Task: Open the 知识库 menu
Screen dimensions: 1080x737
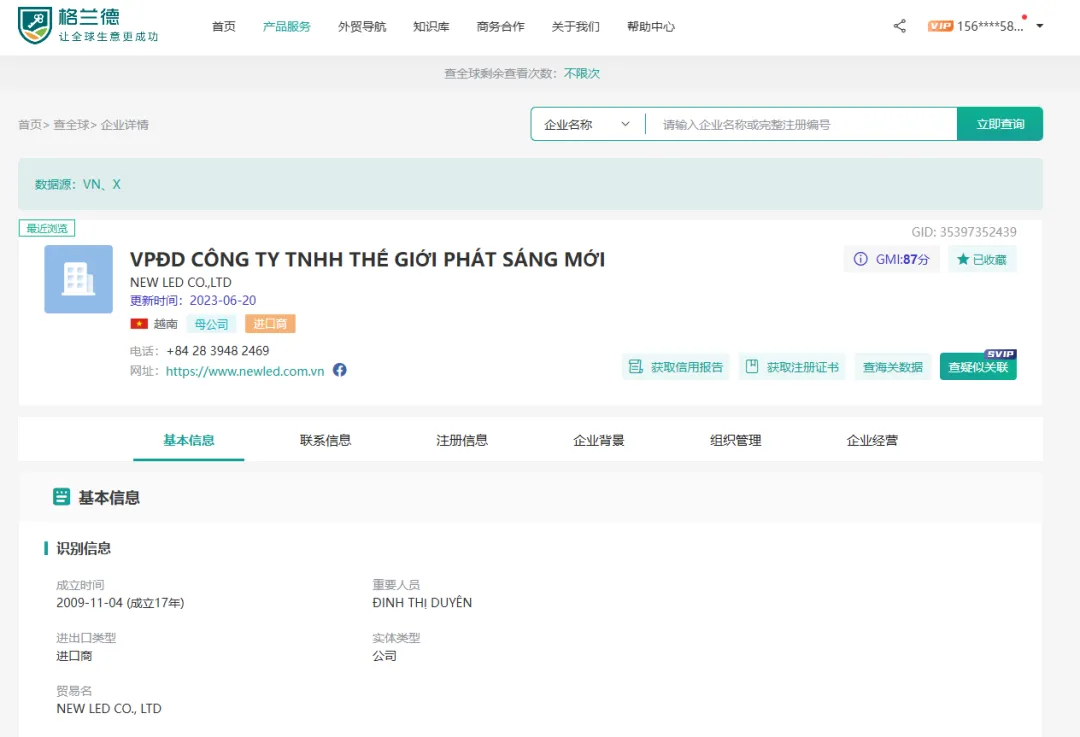Action: 431,27
